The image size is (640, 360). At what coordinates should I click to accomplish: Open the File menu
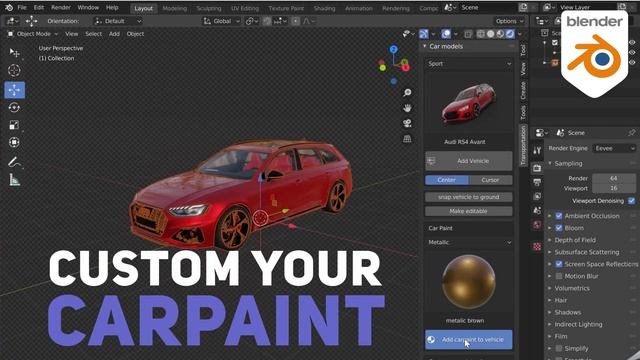(x=22, y=7)
